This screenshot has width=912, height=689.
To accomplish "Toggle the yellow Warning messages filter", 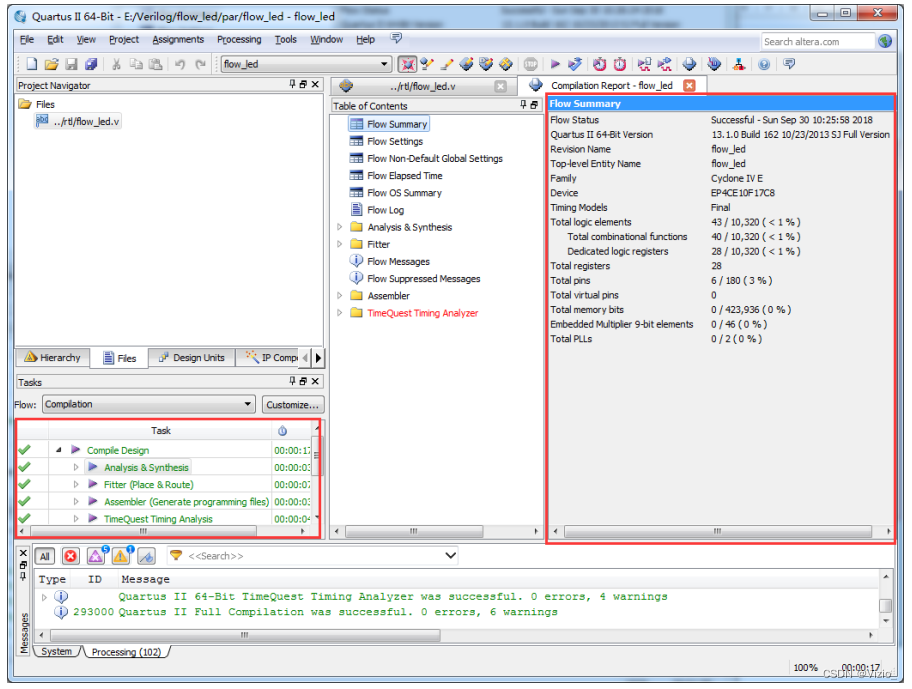I will click(x=120, y=556).
